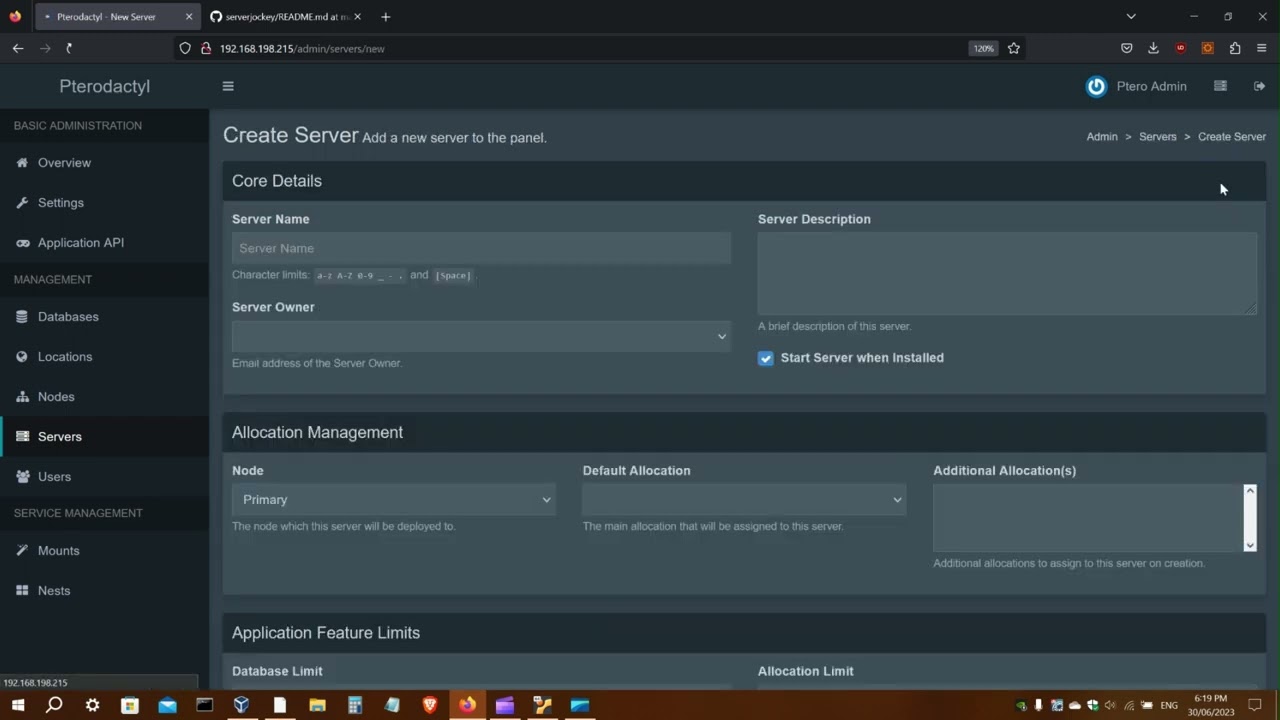This screenshot has width=1280, height=720.
Task: Open the Server Owner dropdown
Action: pos(481,336)
